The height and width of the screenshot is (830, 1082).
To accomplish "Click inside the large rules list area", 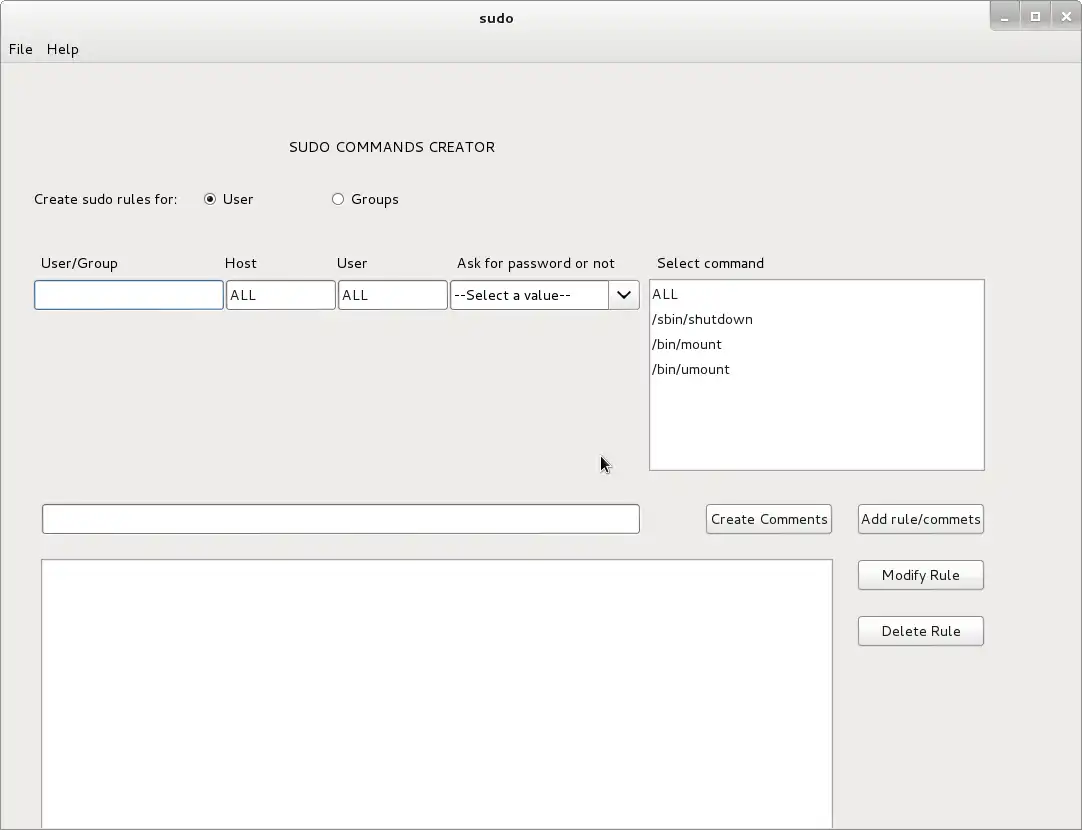I will pyautogui.click(x=436, y=692).
